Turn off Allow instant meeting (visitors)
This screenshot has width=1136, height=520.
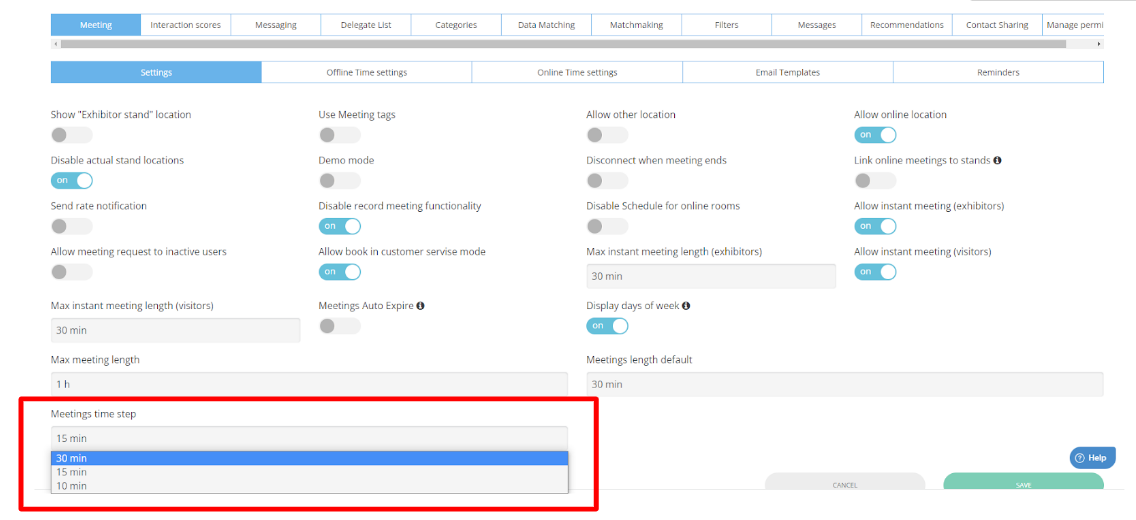tap(875, 272)
